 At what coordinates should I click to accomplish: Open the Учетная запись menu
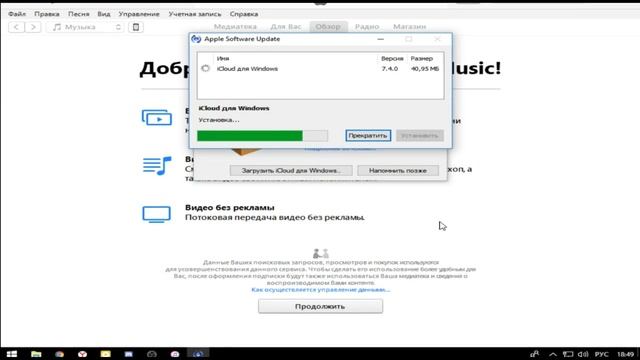[195, 14]
